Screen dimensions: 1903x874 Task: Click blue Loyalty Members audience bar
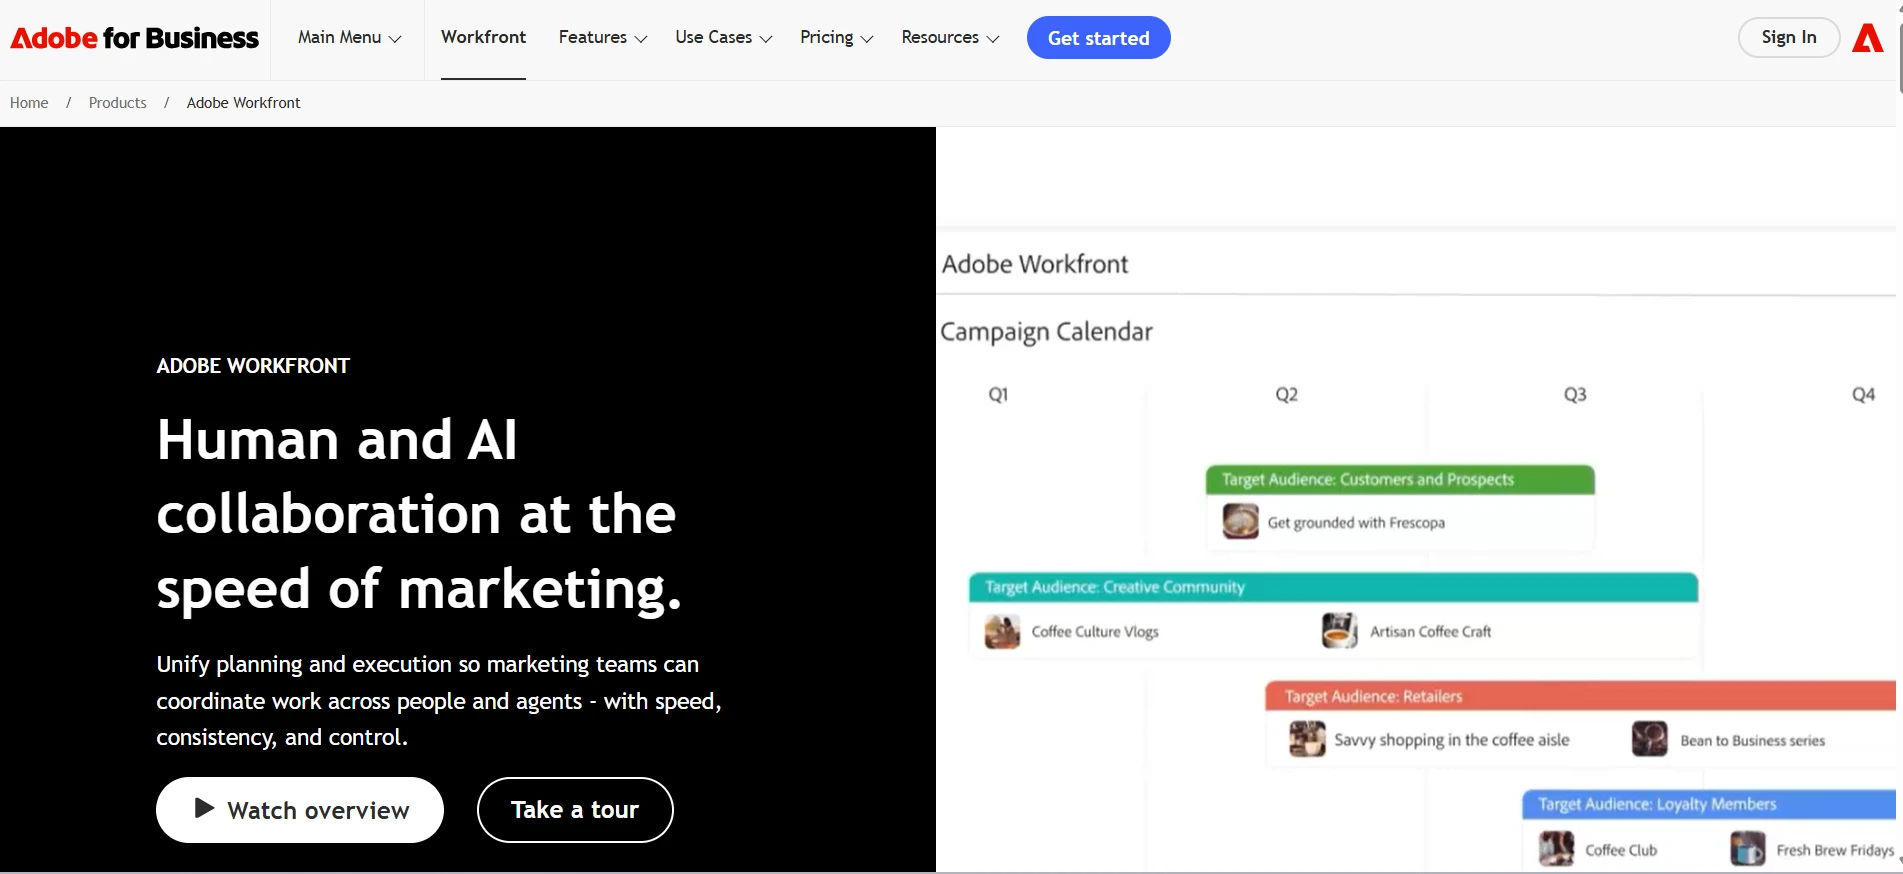pos(1709,804)
